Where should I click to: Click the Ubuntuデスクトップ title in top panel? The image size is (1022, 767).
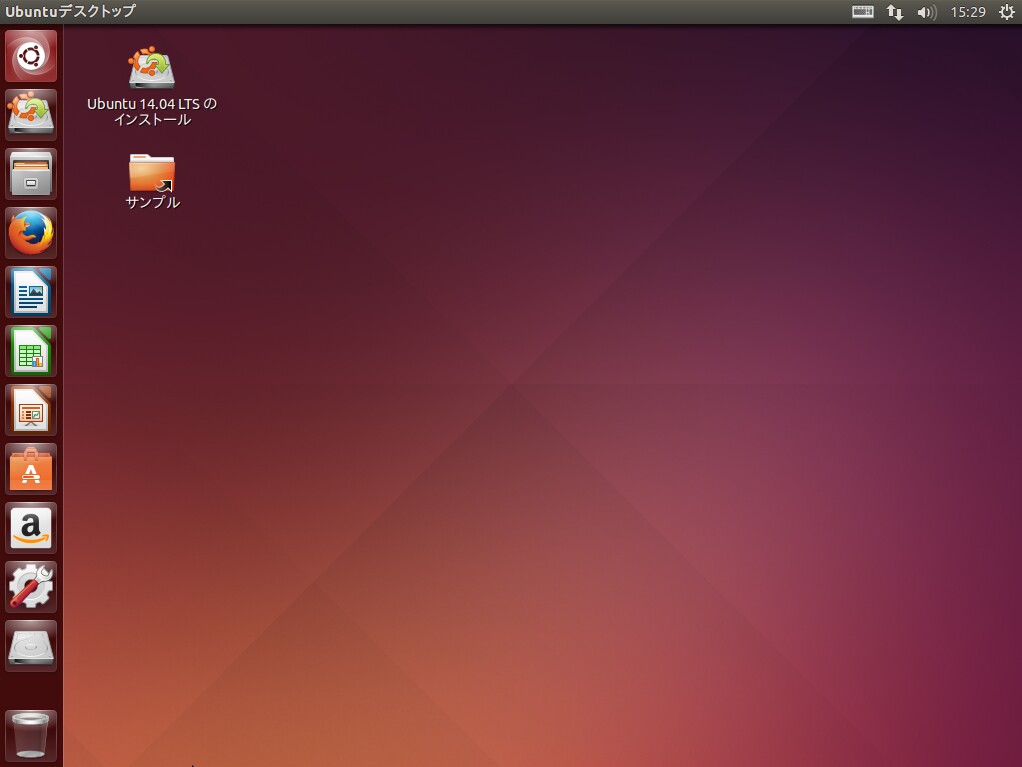point(70,11)
